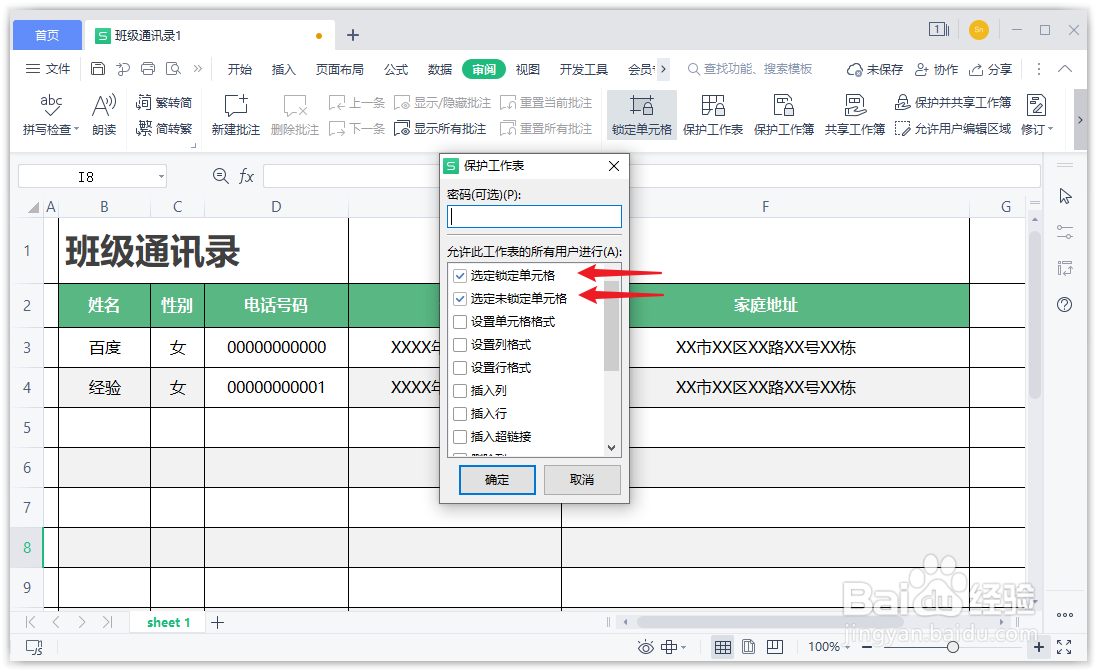Click the print icon in quick access bar

point(148,69)
